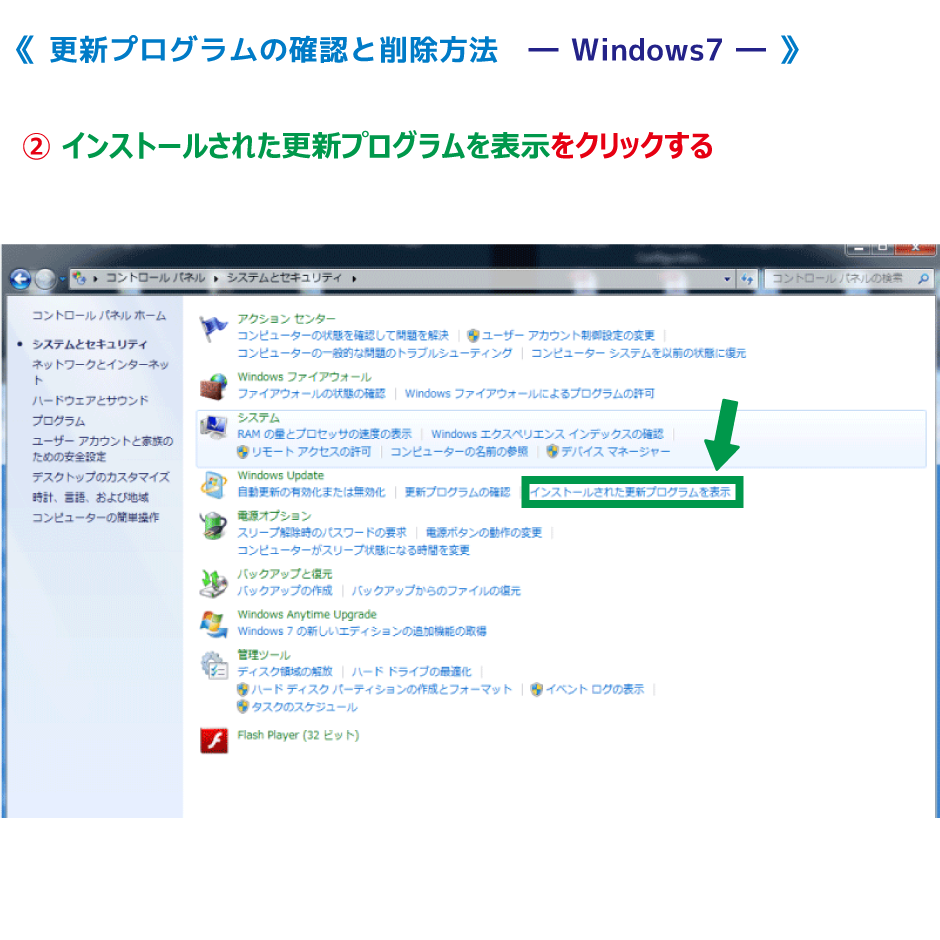Click the Windows Update icon
Image resolution: width=940 pixels, height=940 pixels.
(213, 485)
